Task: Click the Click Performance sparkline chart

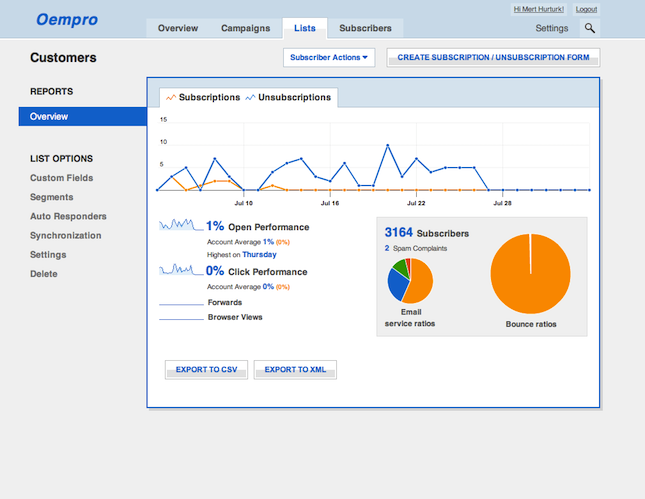Action: point(180,270)
